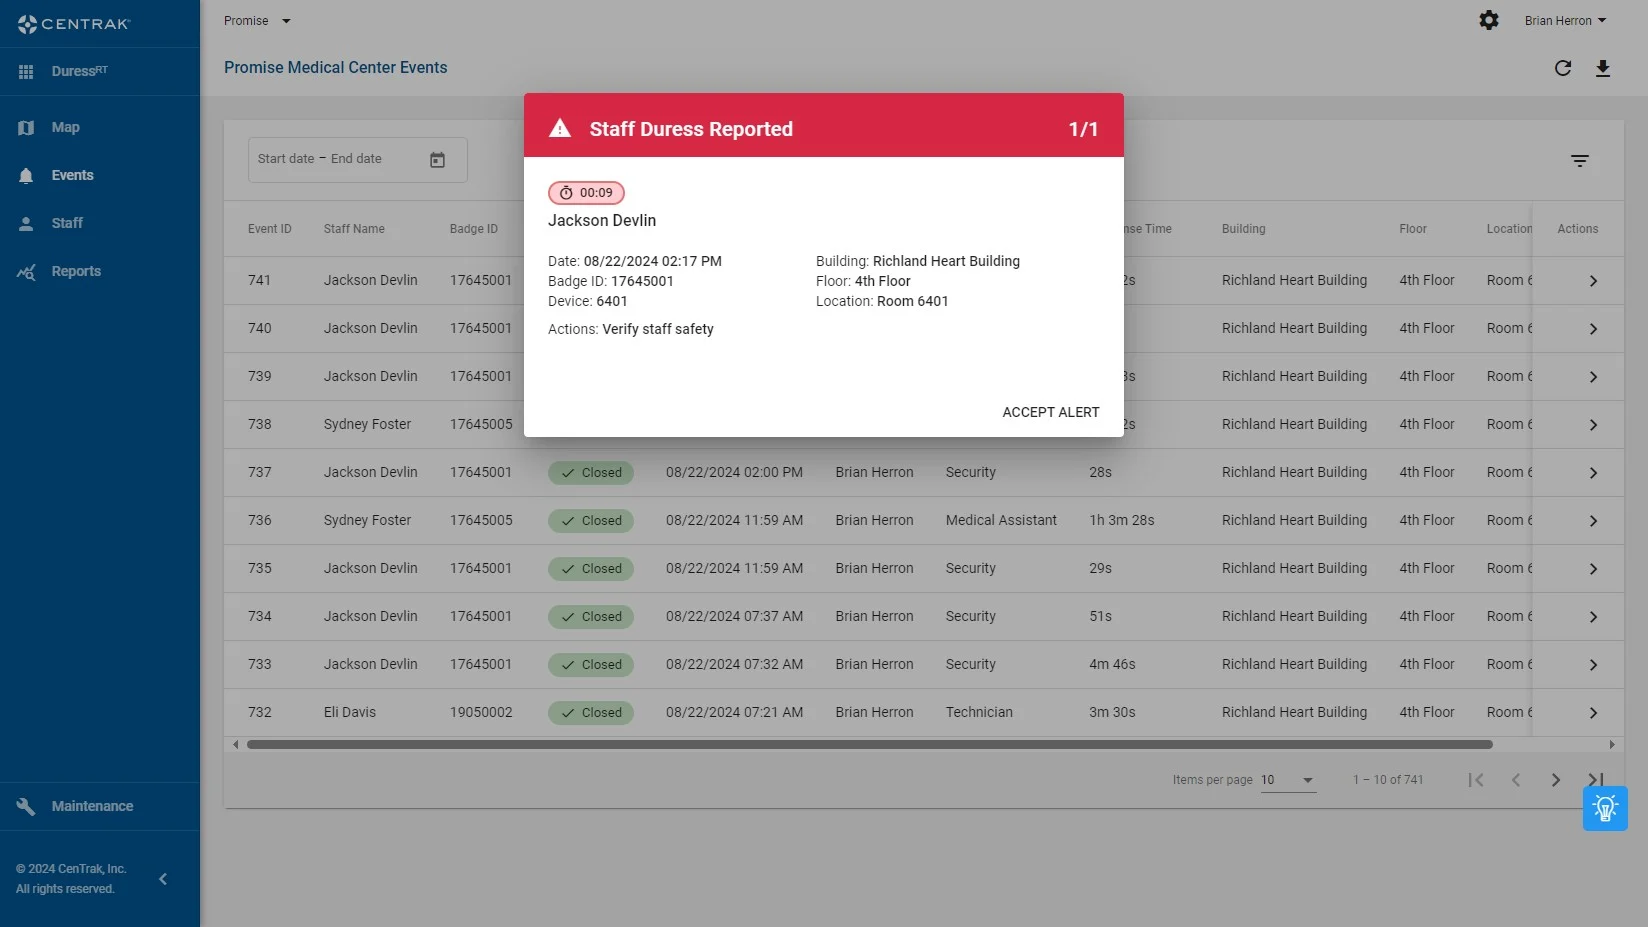Viewport: 1648px width, 927px height.
Task: Open the Maintenance section
Action: point(92,806)
